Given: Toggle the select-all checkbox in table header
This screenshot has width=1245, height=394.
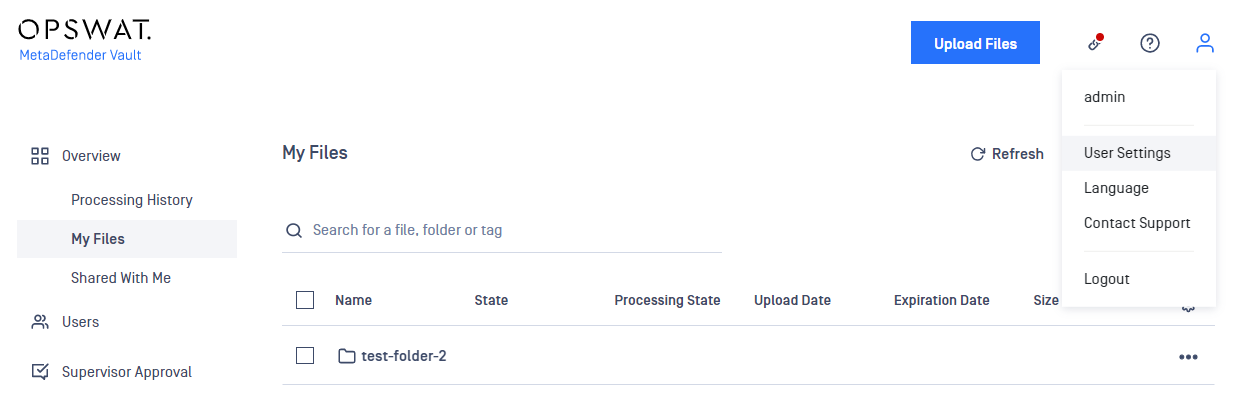Looking at the screenshot, I should 306,300.
